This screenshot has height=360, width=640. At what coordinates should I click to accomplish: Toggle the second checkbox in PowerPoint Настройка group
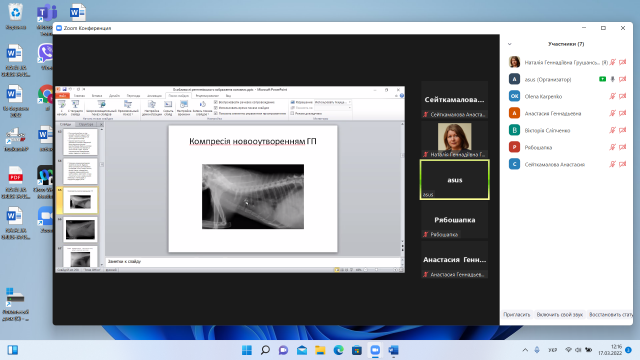[x=216, y=108]
